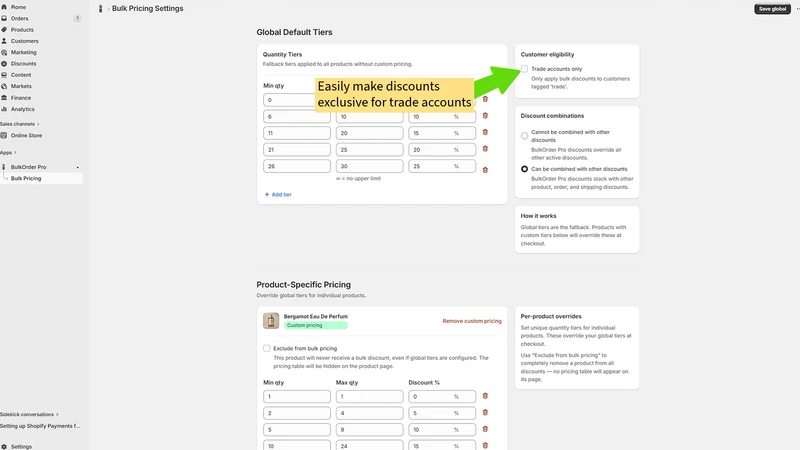Viewport: 800px width, 450px height.
Task: Click the Add tier link
Action: pyautogui.click(x=278, y=194)
